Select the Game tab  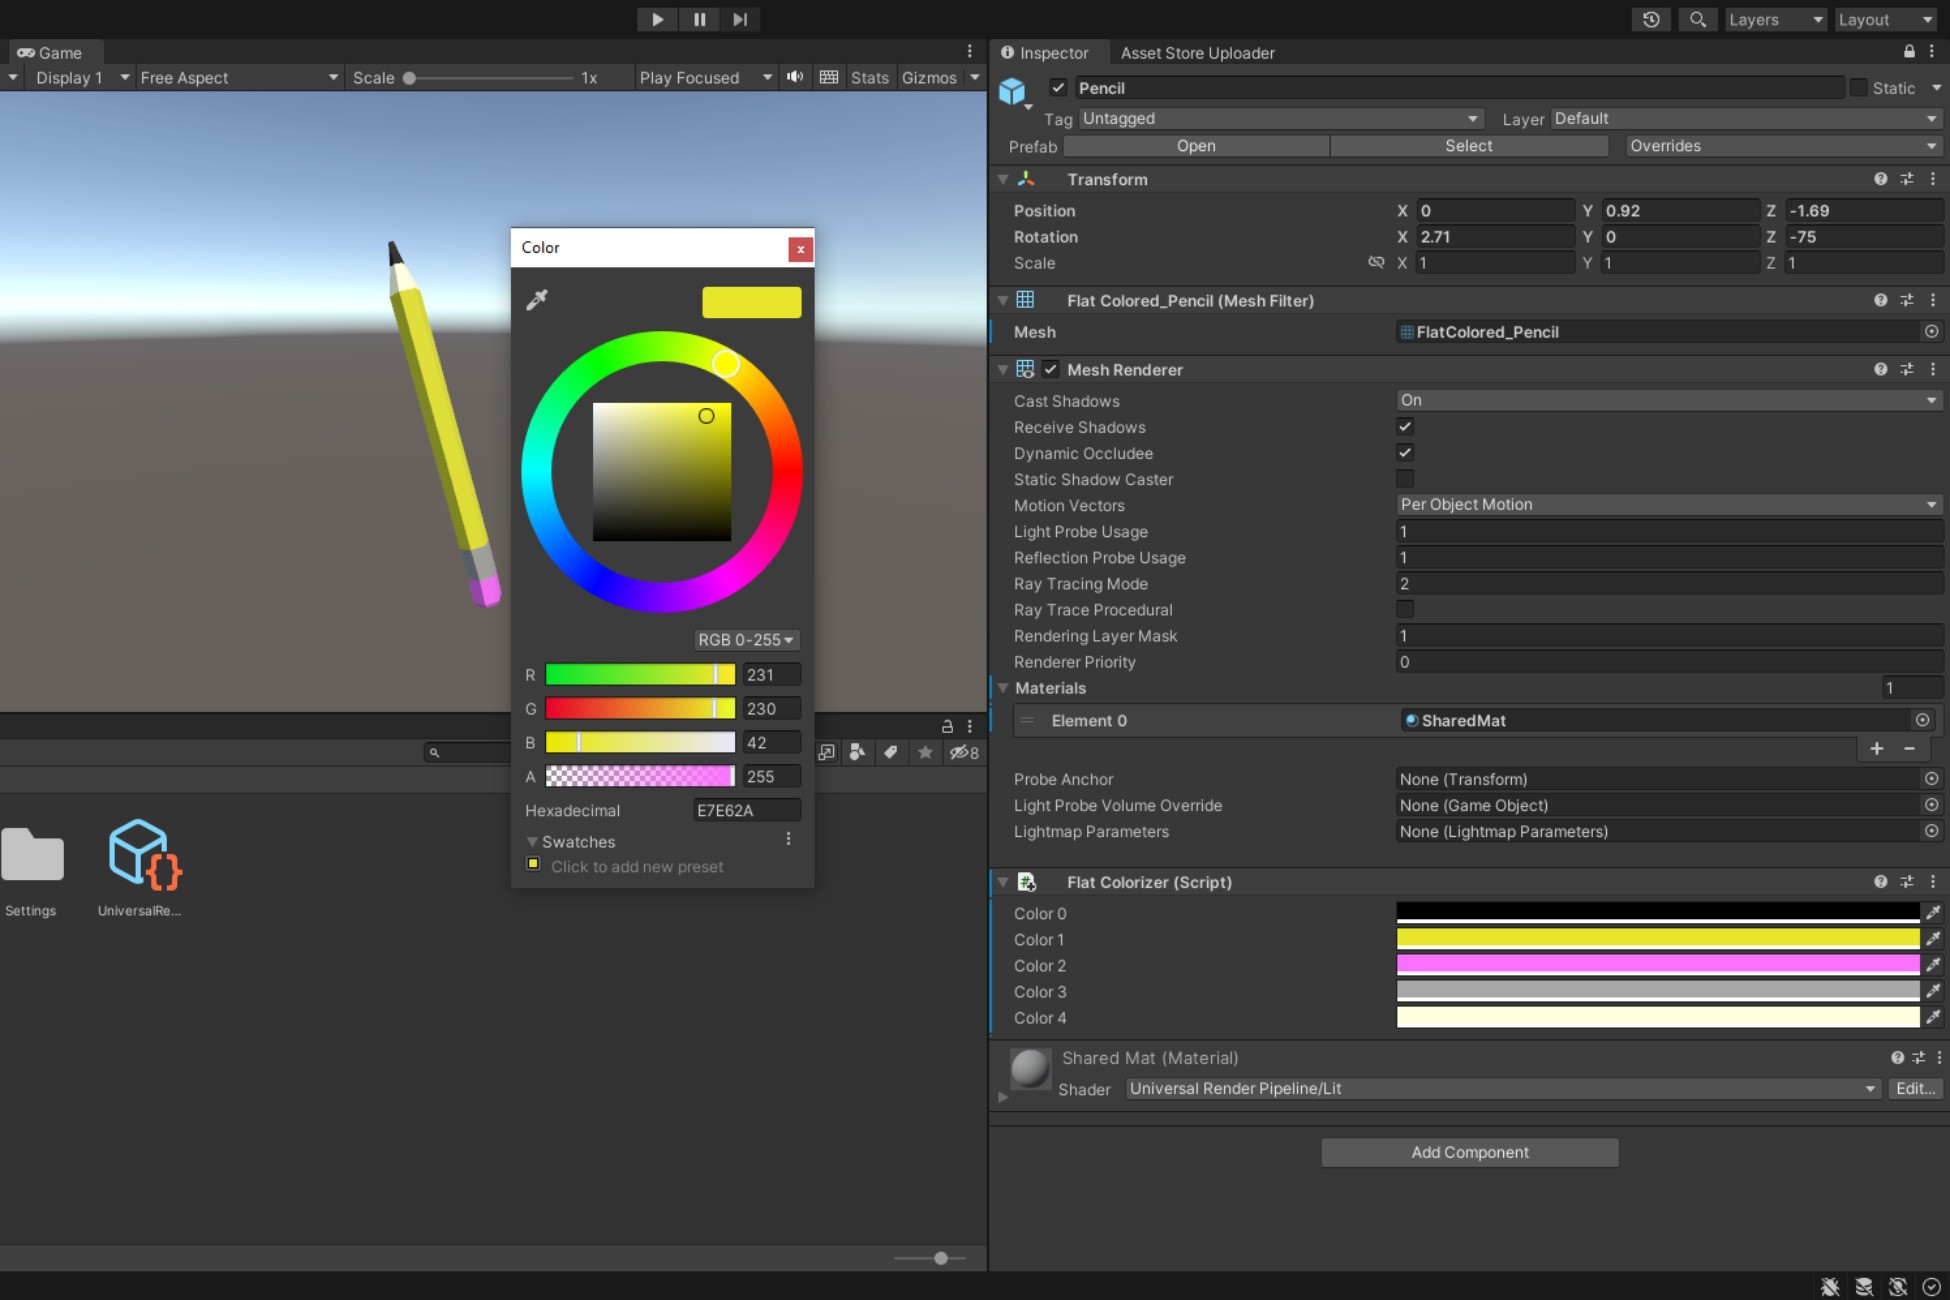(55, 52)
